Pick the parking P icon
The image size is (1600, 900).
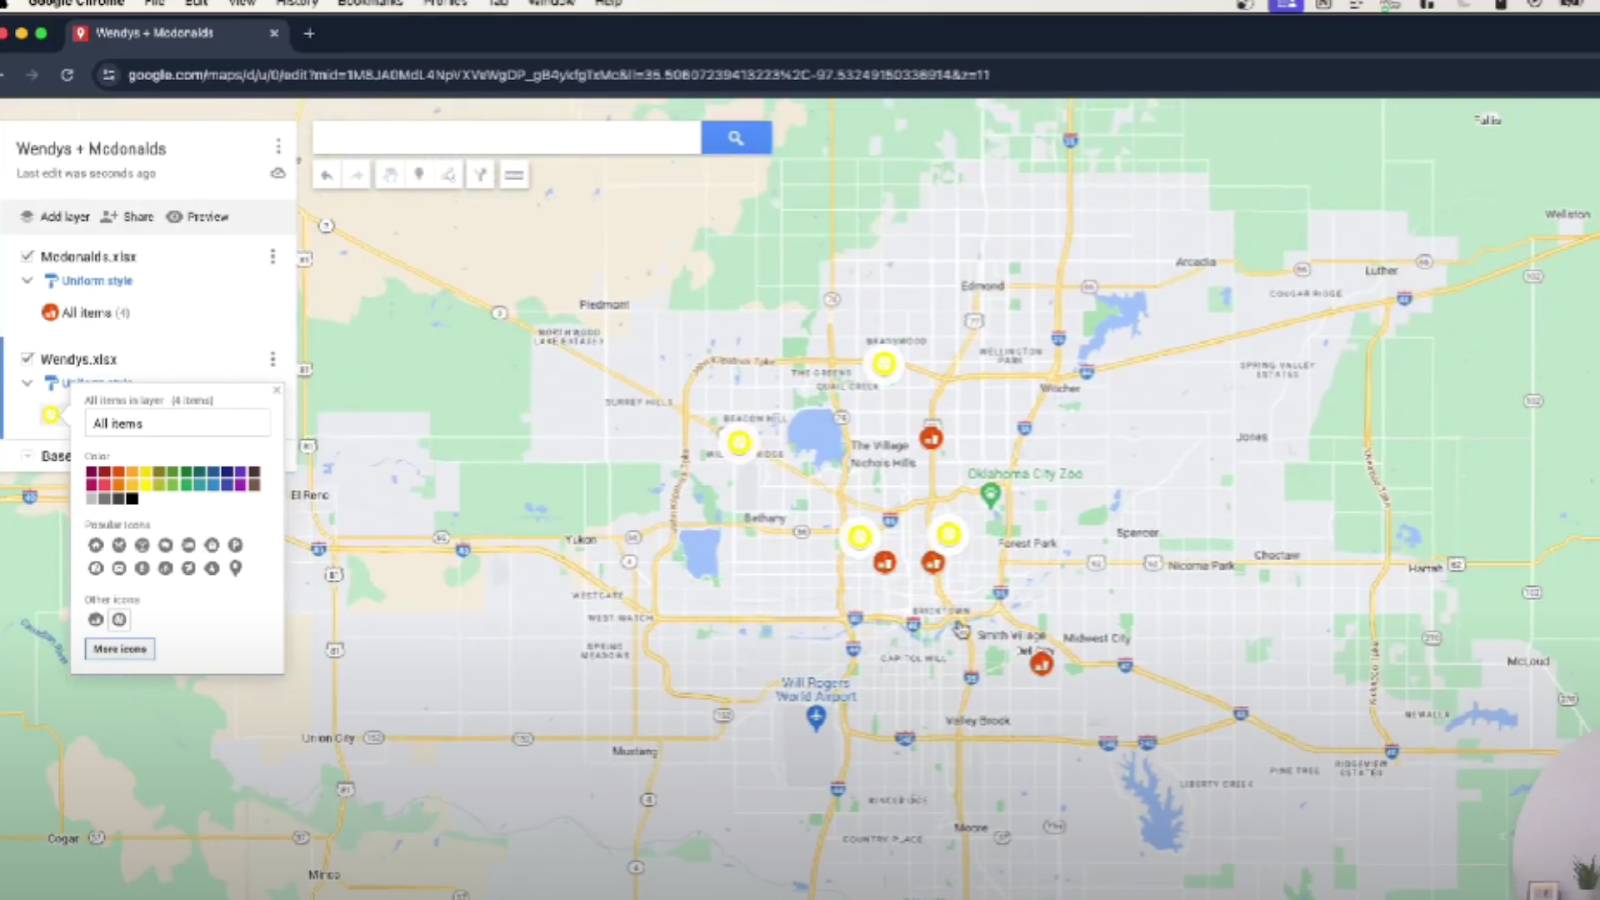[236, 545]
